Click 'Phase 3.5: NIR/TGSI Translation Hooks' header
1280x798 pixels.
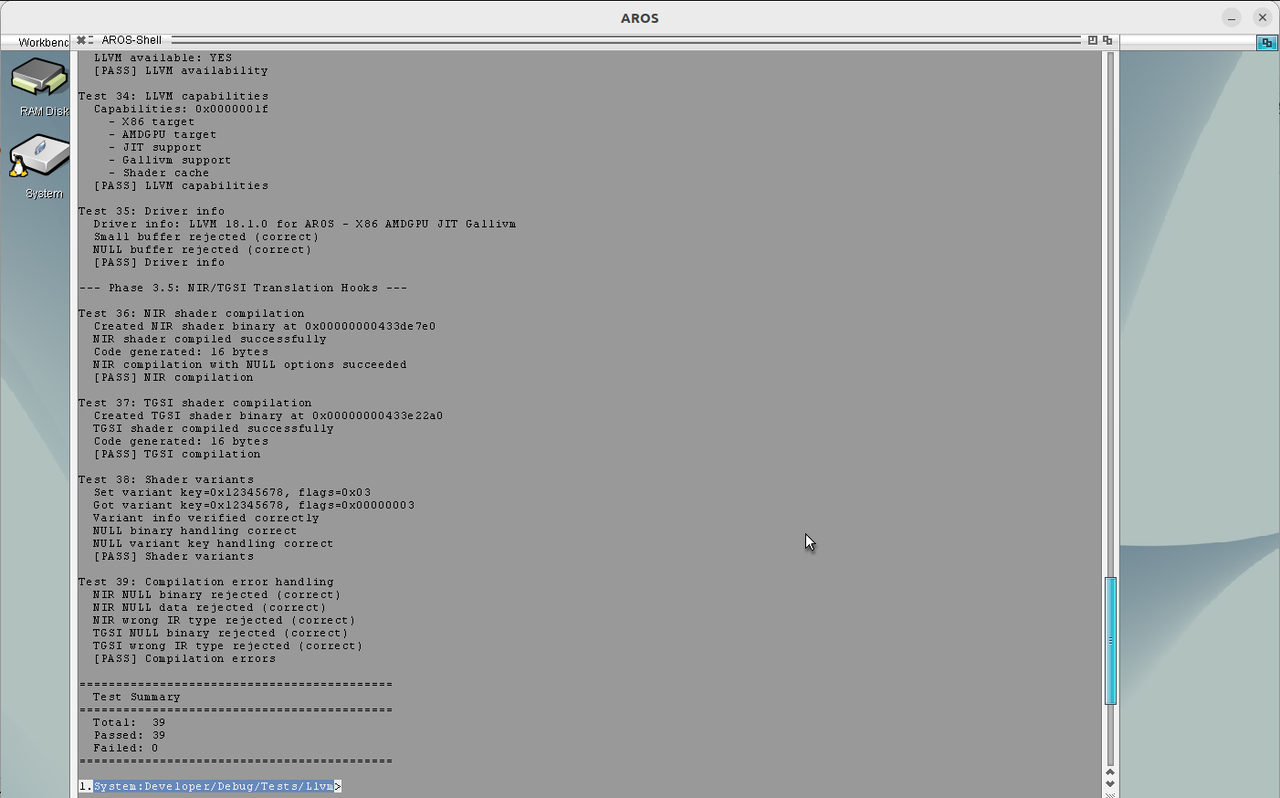(243, 288)
